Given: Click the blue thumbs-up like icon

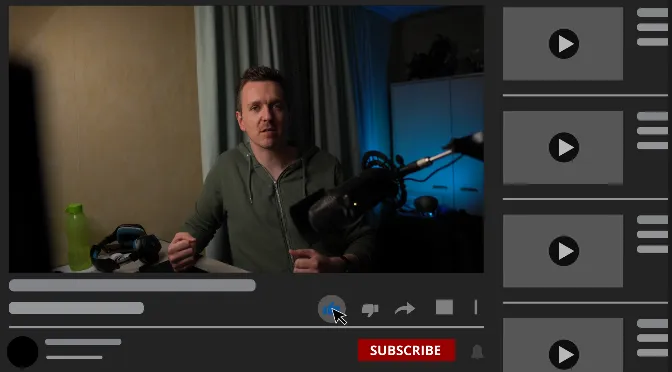Looking at the screenshot, I should pyautogui.click(x=331, y=309).
